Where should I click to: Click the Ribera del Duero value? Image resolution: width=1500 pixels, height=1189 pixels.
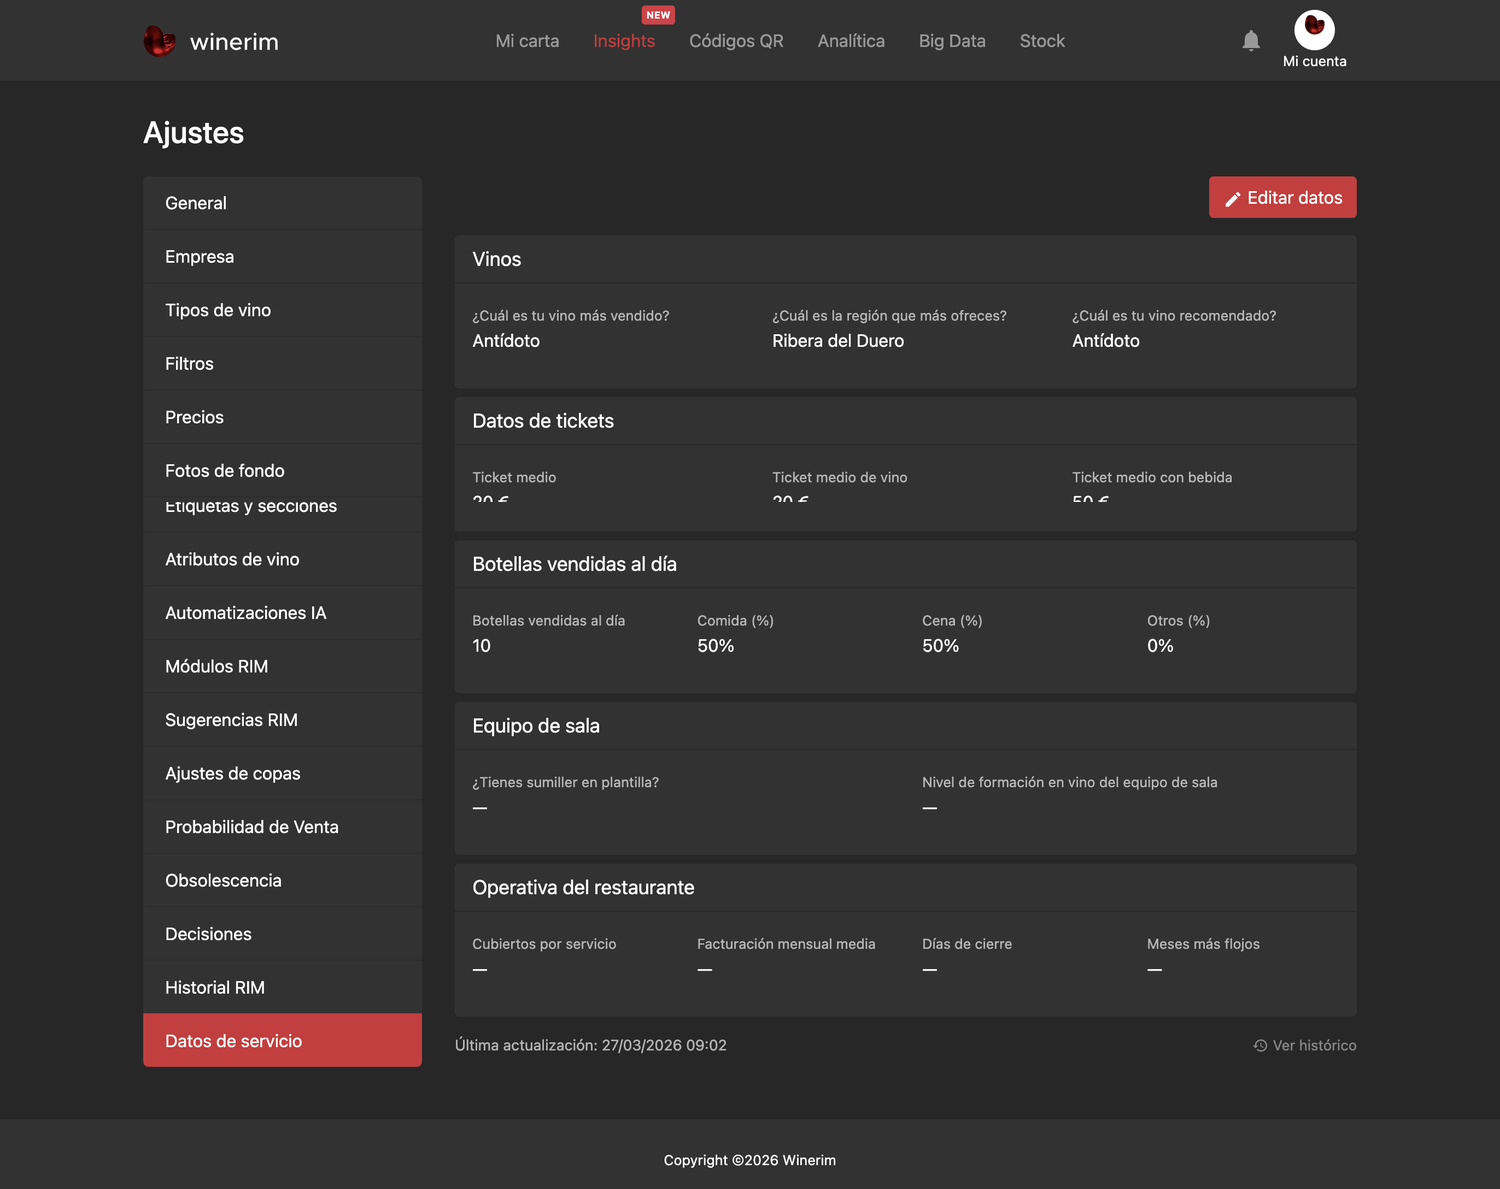[x=838, y=341]
